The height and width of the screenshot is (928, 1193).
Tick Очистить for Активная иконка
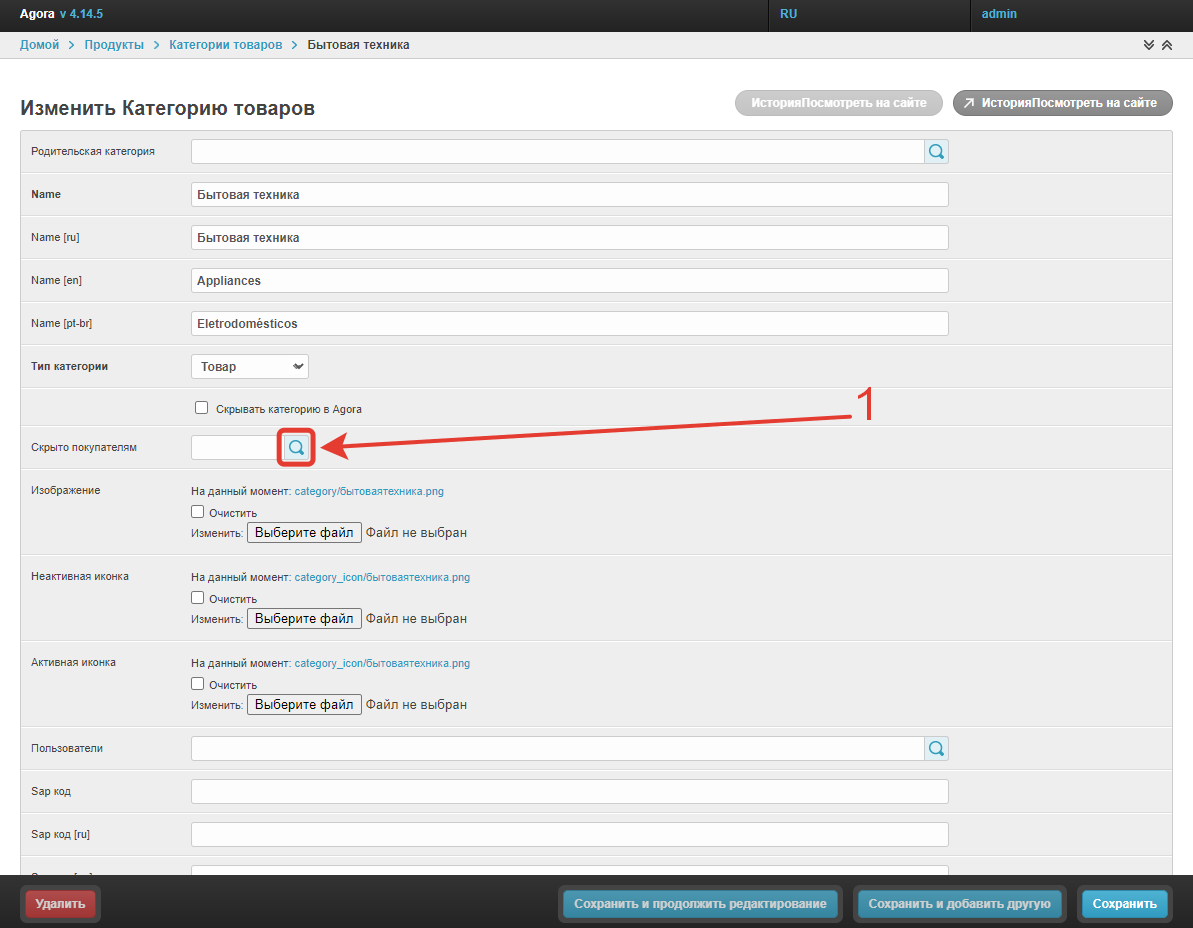point(198,684)
